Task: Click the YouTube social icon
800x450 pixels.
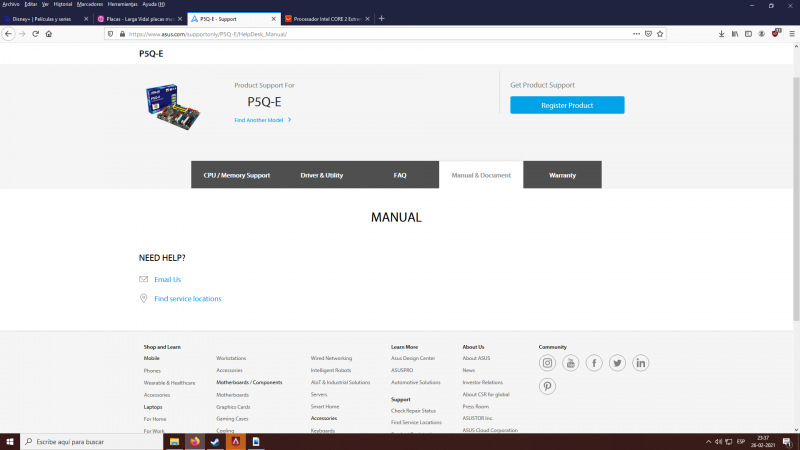Action: pos(570,363)
